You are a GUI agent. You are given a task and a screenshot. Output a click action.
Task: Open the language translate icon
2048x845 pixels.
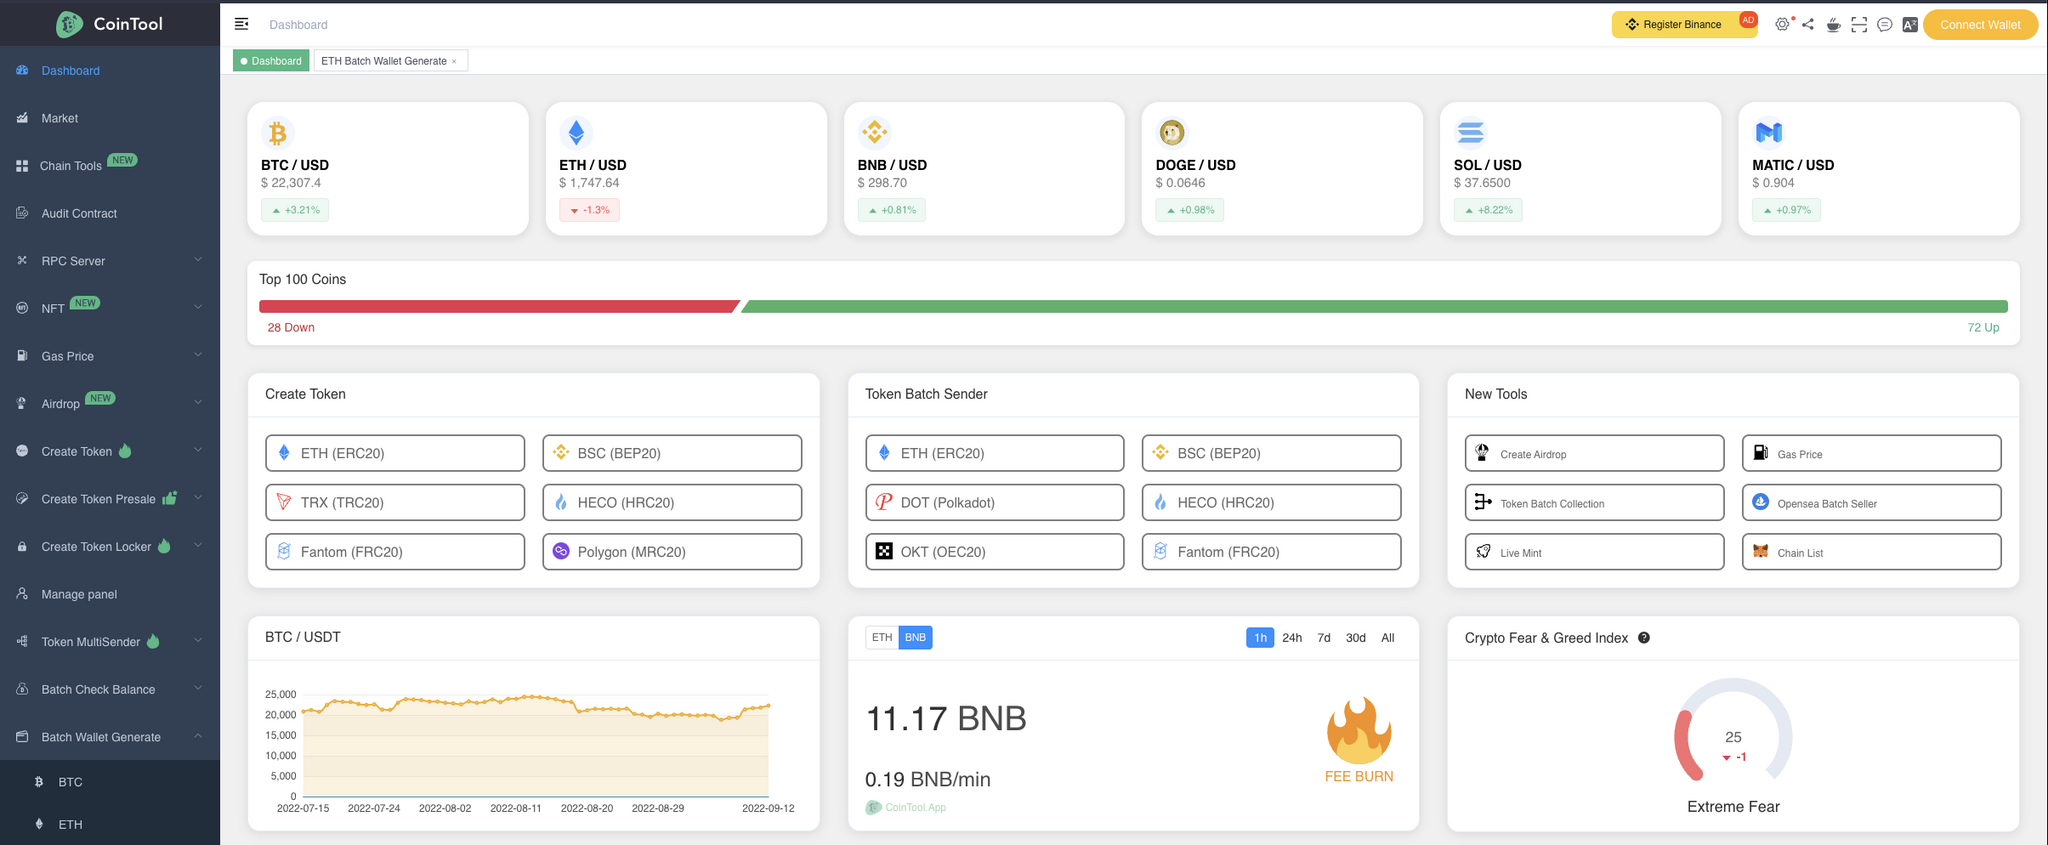click(x=1910, y=24)
